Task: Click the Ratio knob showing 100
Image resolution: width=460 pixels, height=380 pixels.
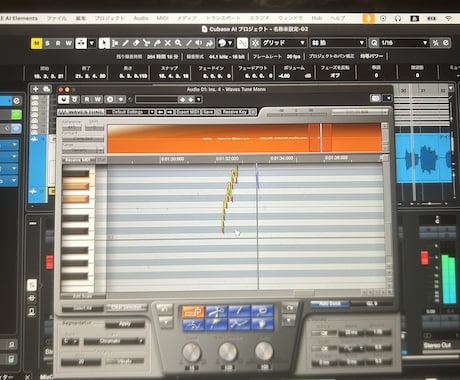Action: (264, 351)
